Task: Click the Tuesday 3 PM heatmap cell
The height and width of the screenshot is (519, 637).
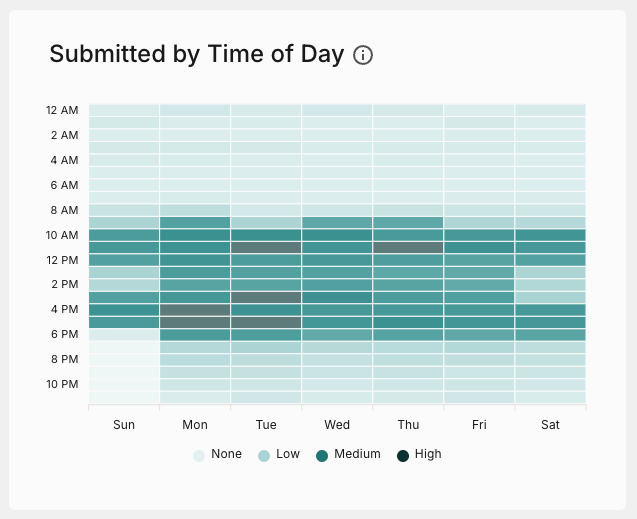Action: pos(266,297)
